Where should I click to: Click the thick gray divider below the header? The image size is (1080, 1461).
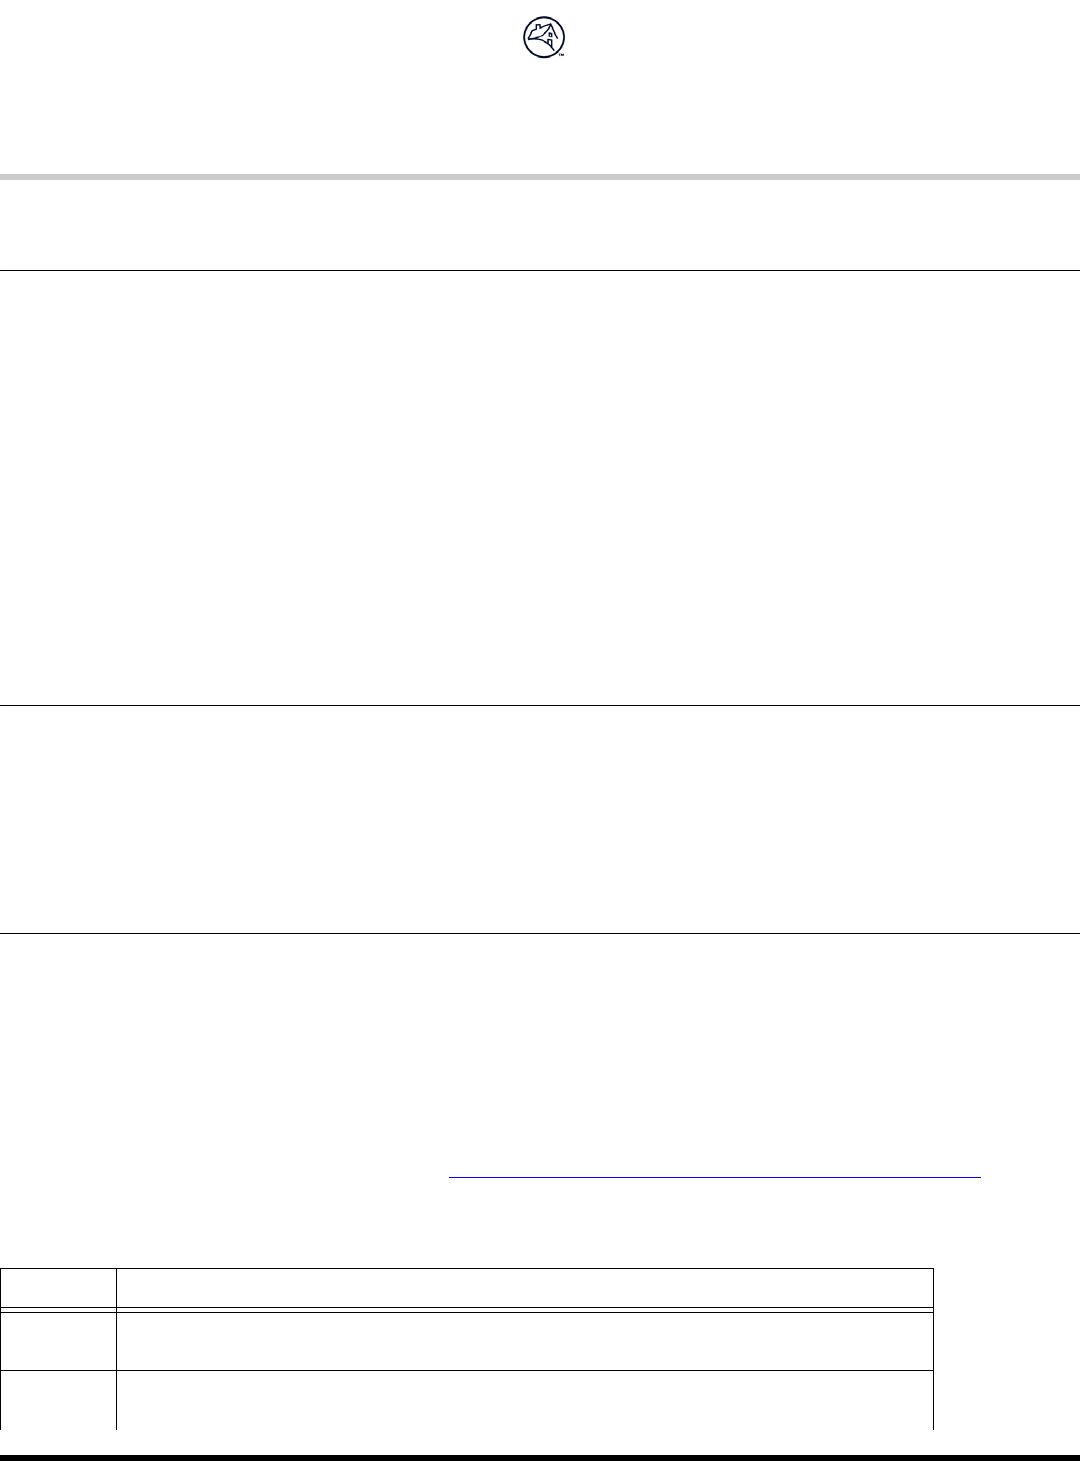[540, 177]
